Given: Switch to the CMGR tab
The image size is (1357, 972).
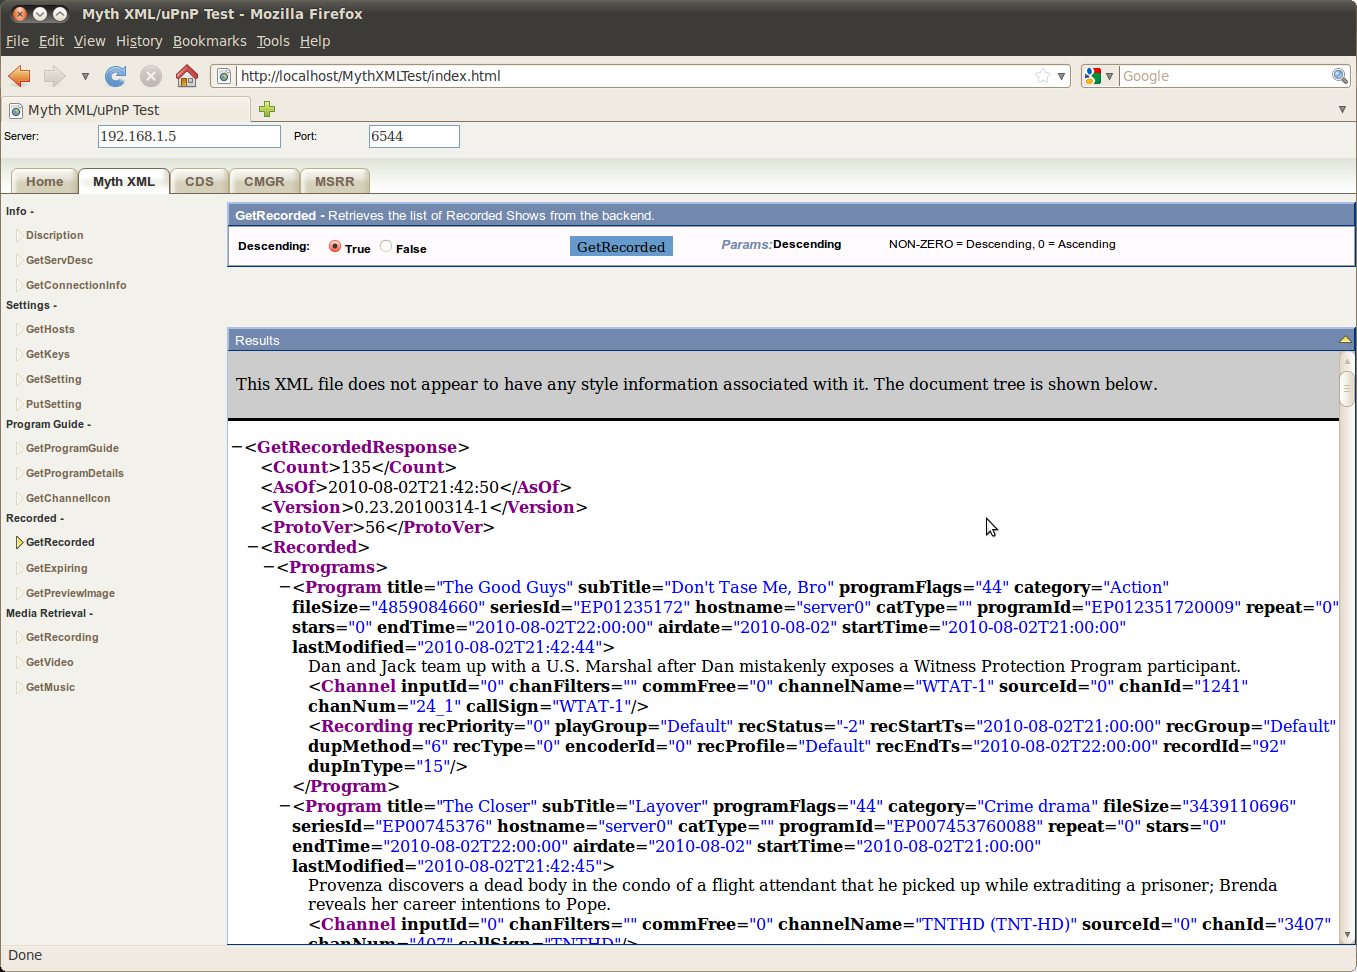Looking at the screenshot, I should pyautogui.click(x=264, y=181).
